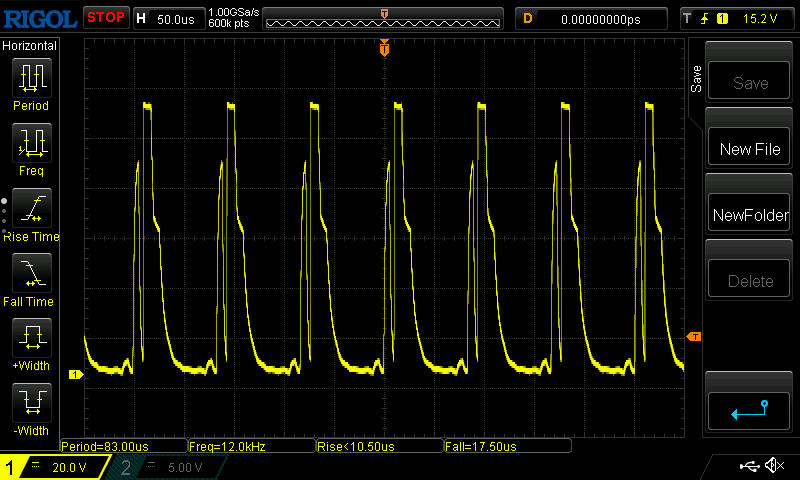
Task: Select the -Width measurement icon
Action: [30, 402]
